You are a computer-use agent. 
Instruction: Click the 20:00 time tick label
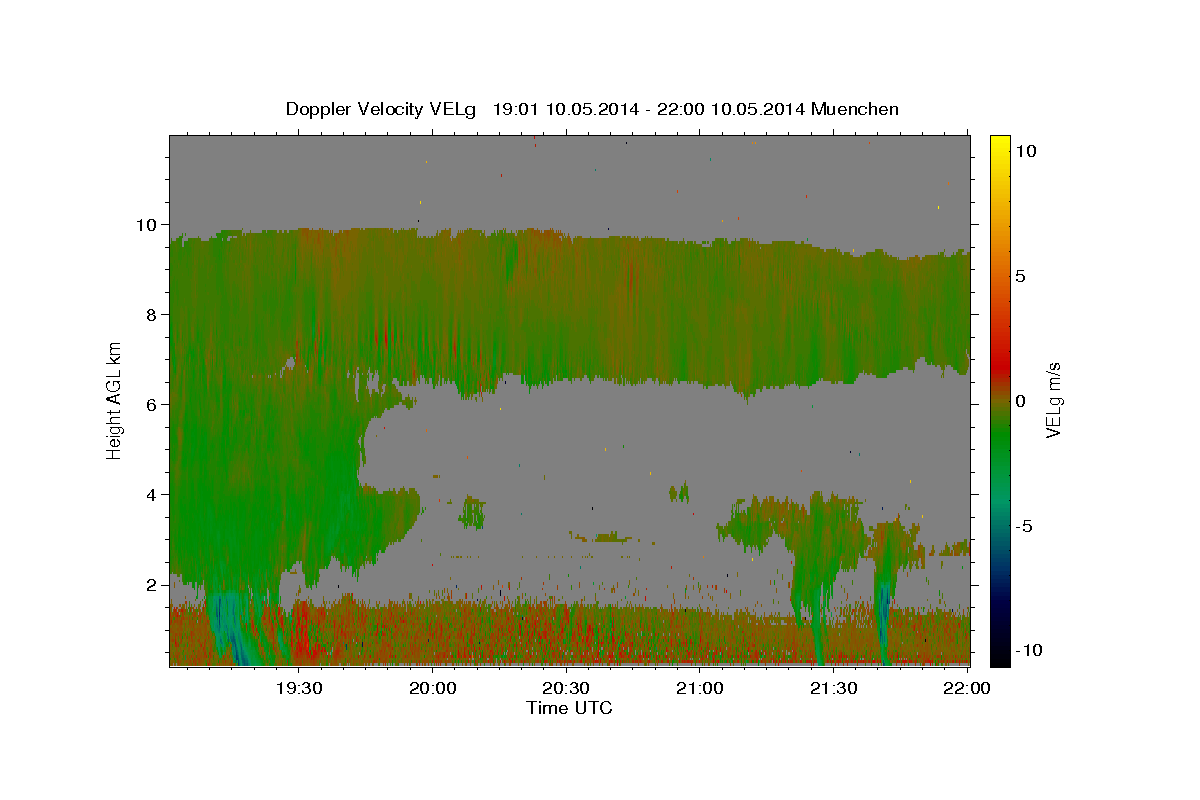pyautogui.click(x=433, y=688)
